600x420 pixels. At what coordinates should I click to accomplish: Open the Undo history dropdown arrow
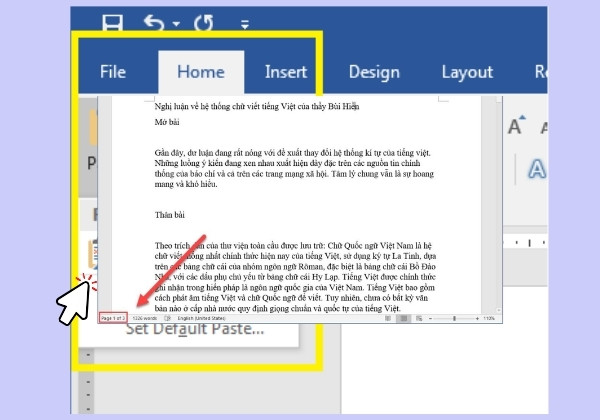click(176, 24)
